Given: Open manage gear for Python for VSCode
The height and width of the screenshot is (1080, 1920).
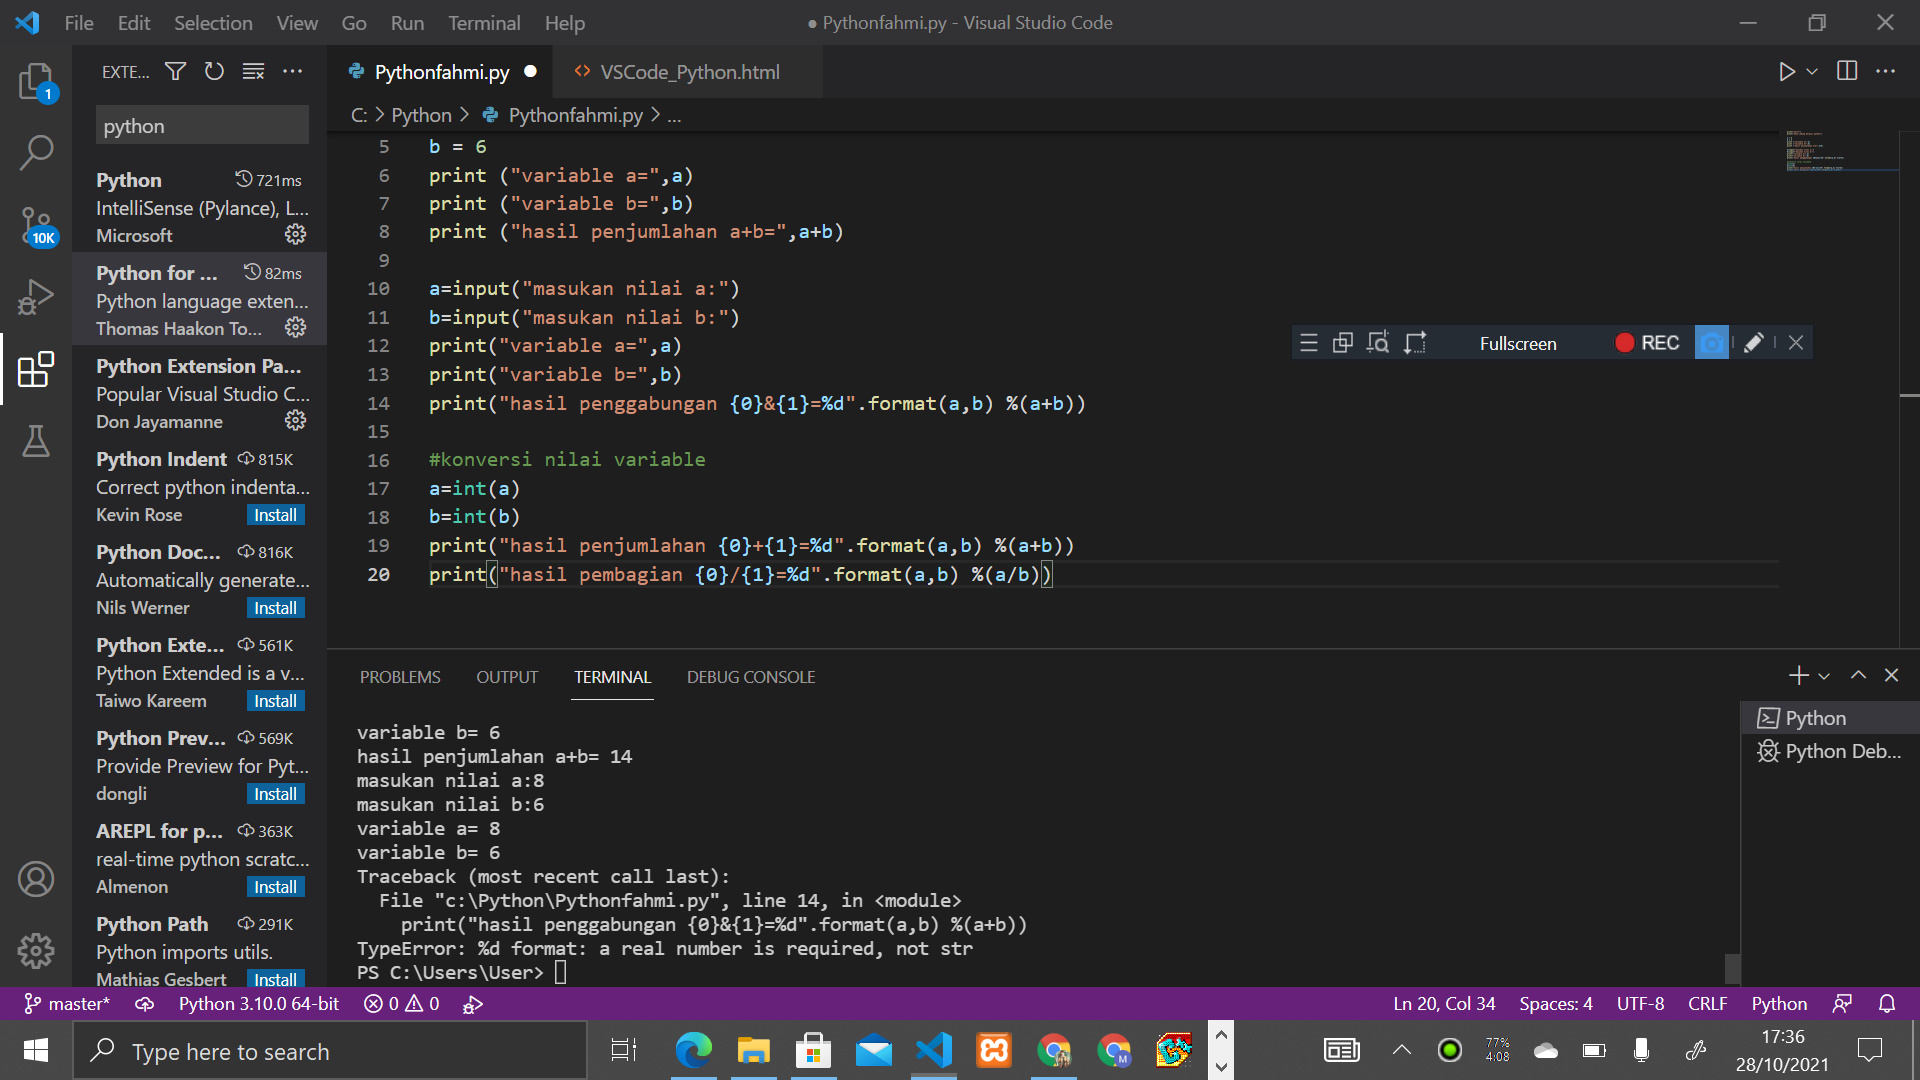Looking at the screenshot, I should tap(295, 327).
